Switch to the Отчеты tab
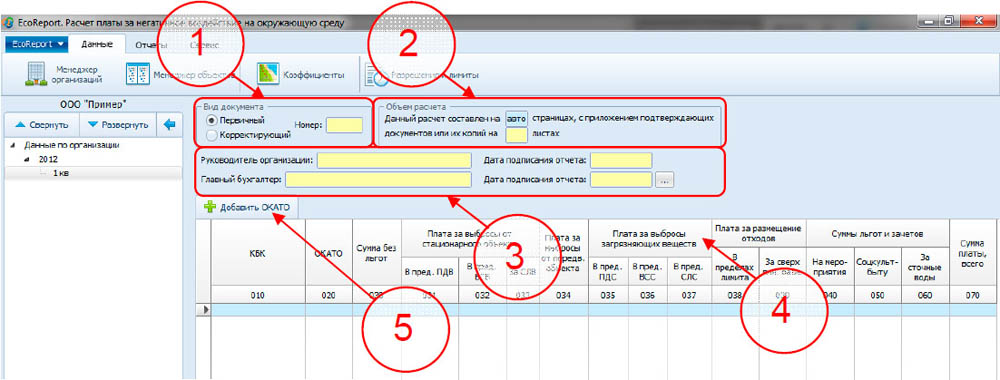Screen dimensions: 1000x380 (151, 45)
